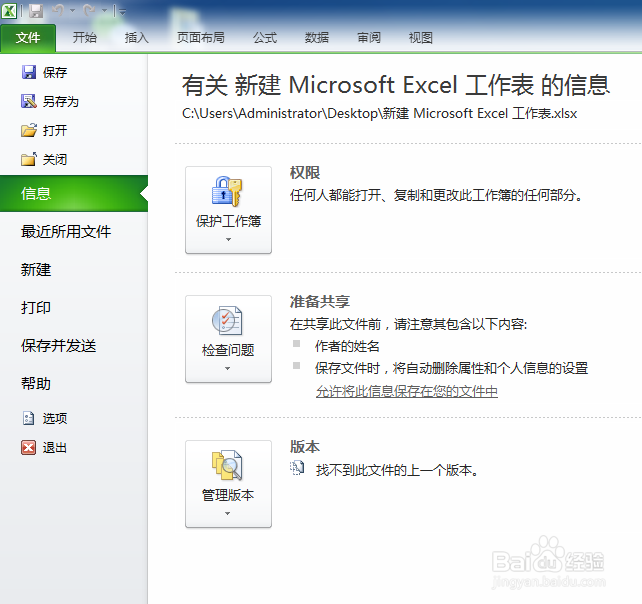Switch to the 公式 ribbon tab
Viewport: 642px width, 604px height.
coord(264,38)
